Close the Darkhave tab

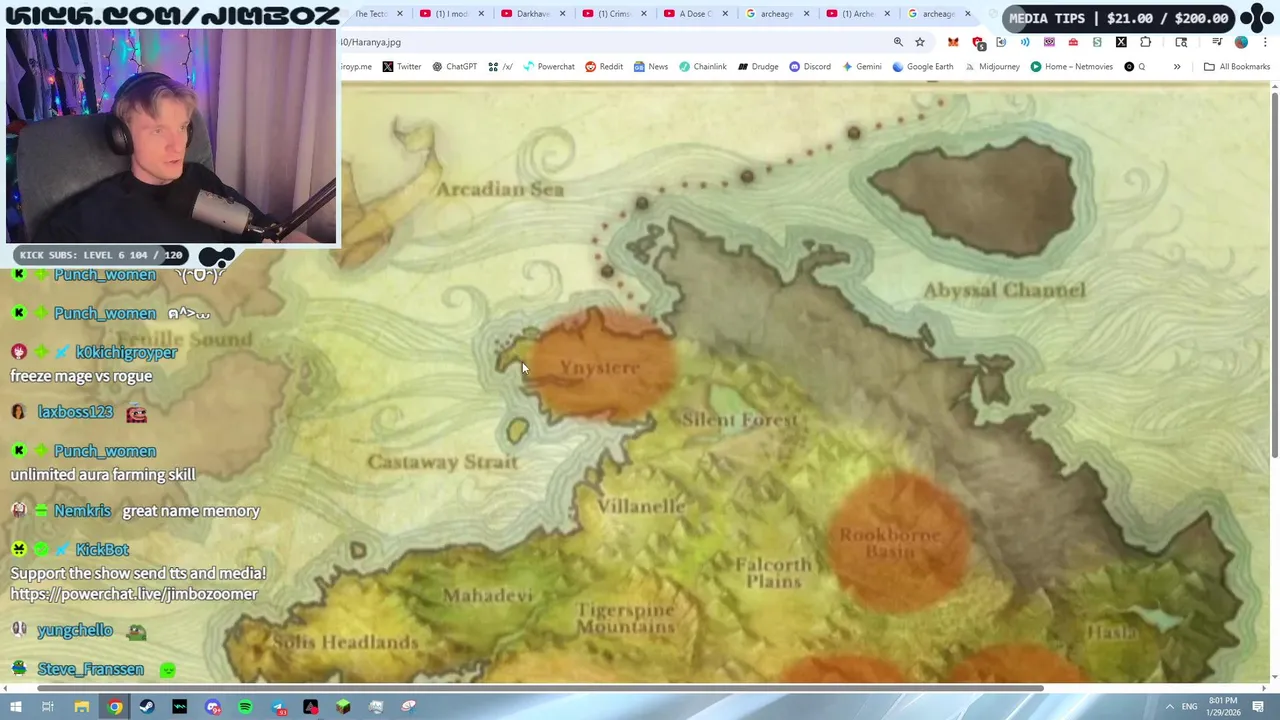tap(563, 14)
